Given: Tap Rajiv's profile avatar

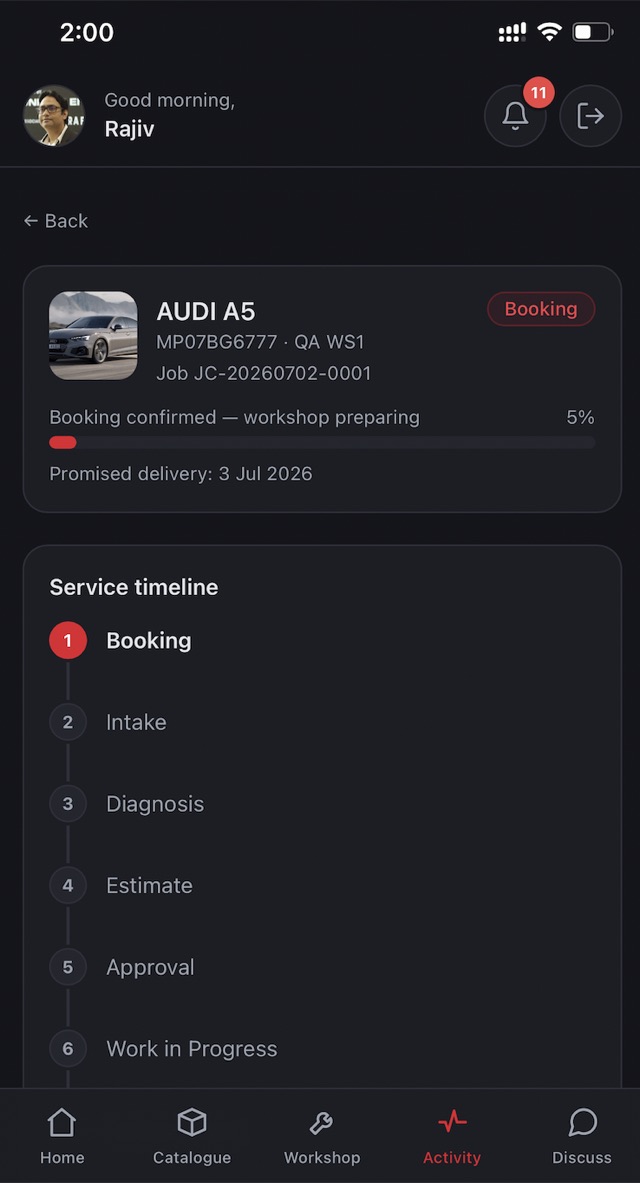Looking at the screenshot, I should tap(54, 115).
